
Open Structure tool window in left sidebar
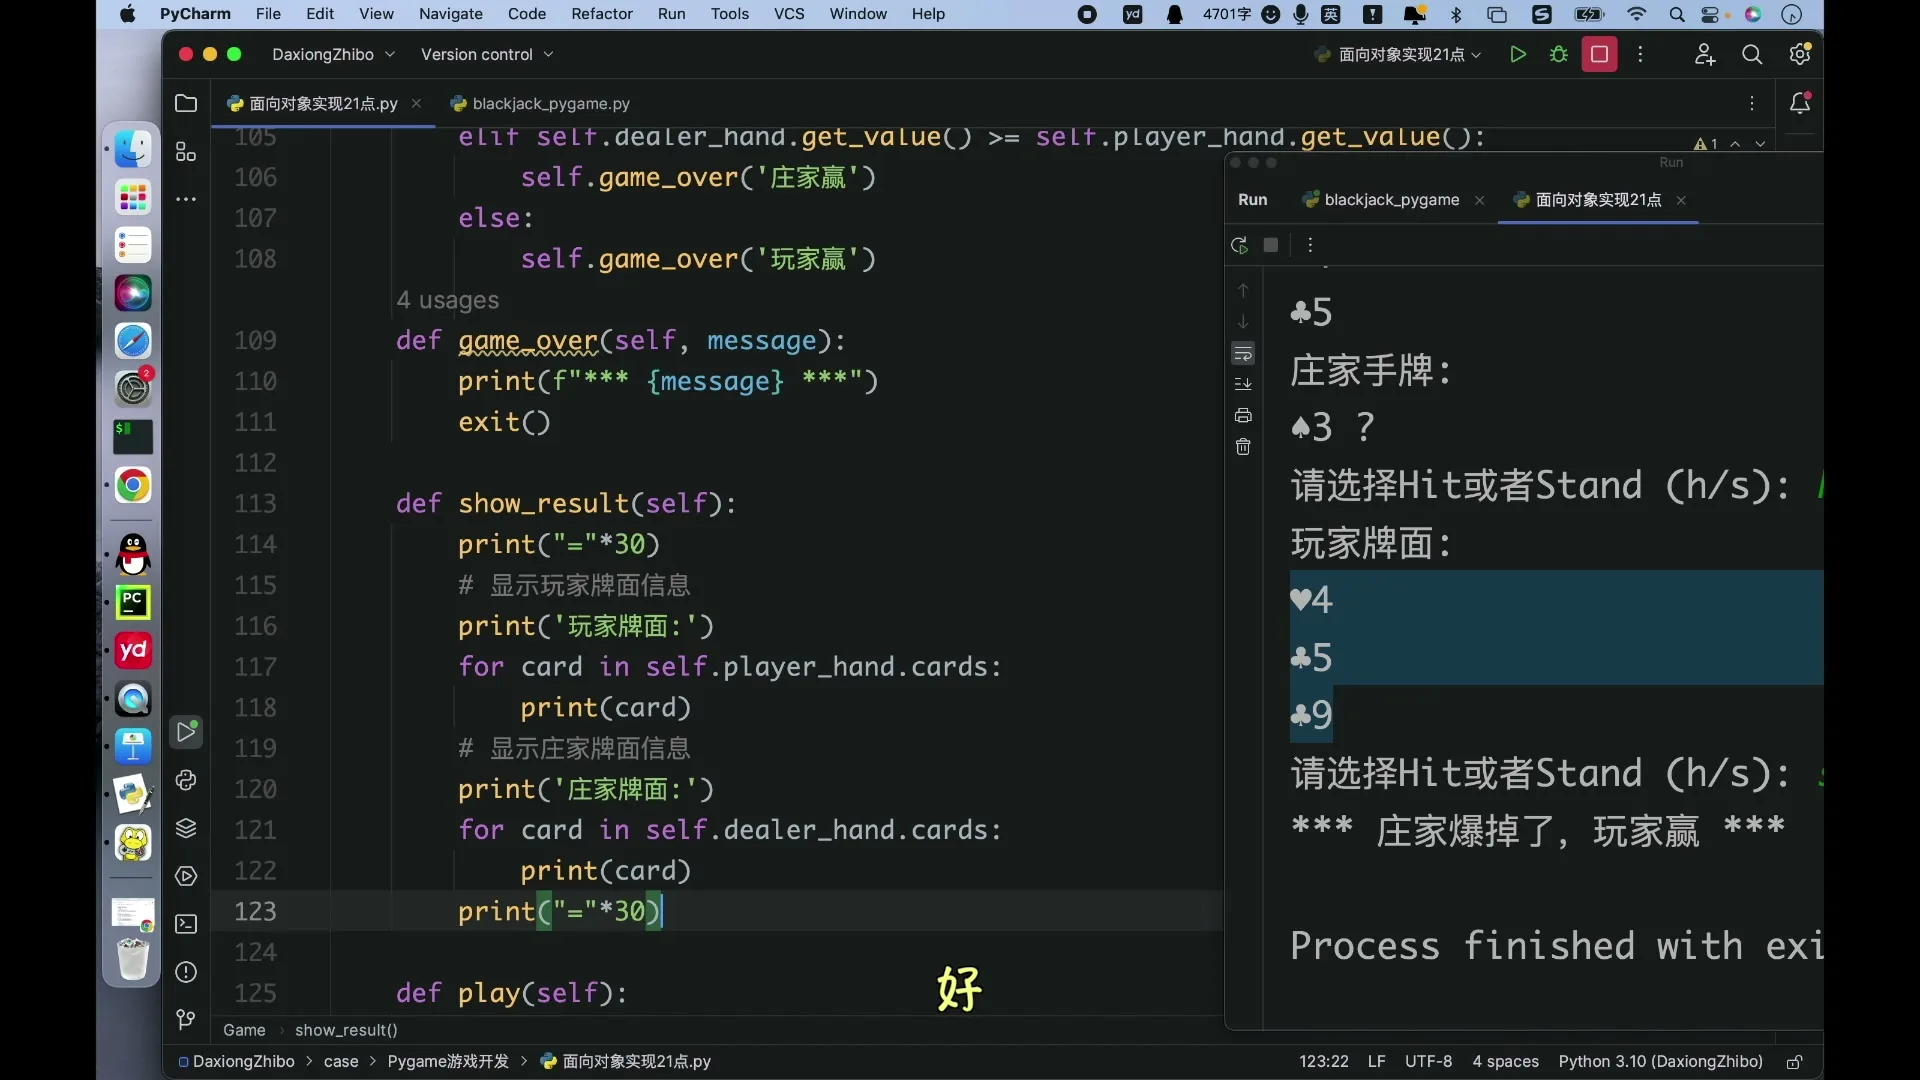coord(186,152)
